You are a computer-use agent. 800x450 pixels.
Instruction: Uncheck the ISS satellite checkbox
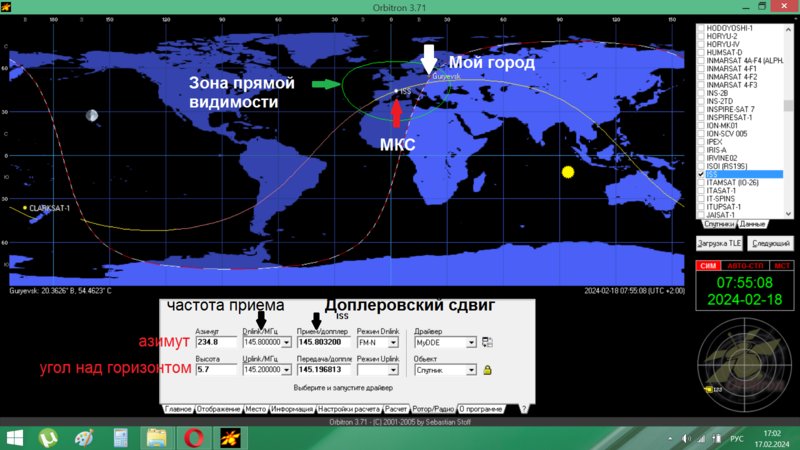click(701, 174)
